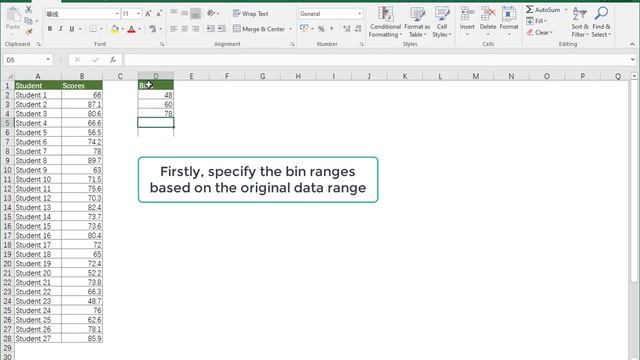Open Font group dialog launcher
This screenshot has width=640, height=360.
click(x=162, y=44)
